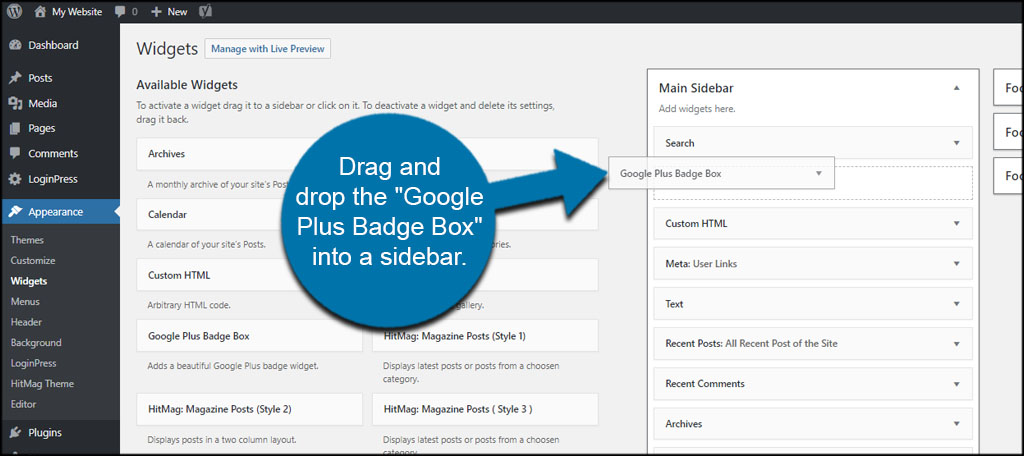The height and width of the screenshot is (456, 1024).
Task: Select HitMag: Magazine Posts (Style 1) widget
Action: pyautogui.click(x=485, y=336)
